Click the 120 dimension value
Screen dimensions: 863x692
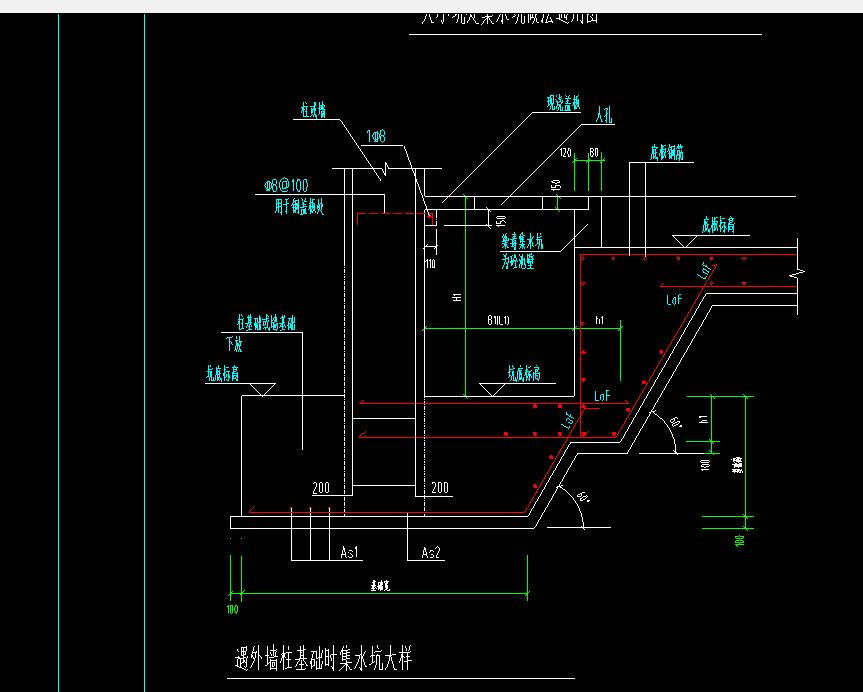point(565,153)
